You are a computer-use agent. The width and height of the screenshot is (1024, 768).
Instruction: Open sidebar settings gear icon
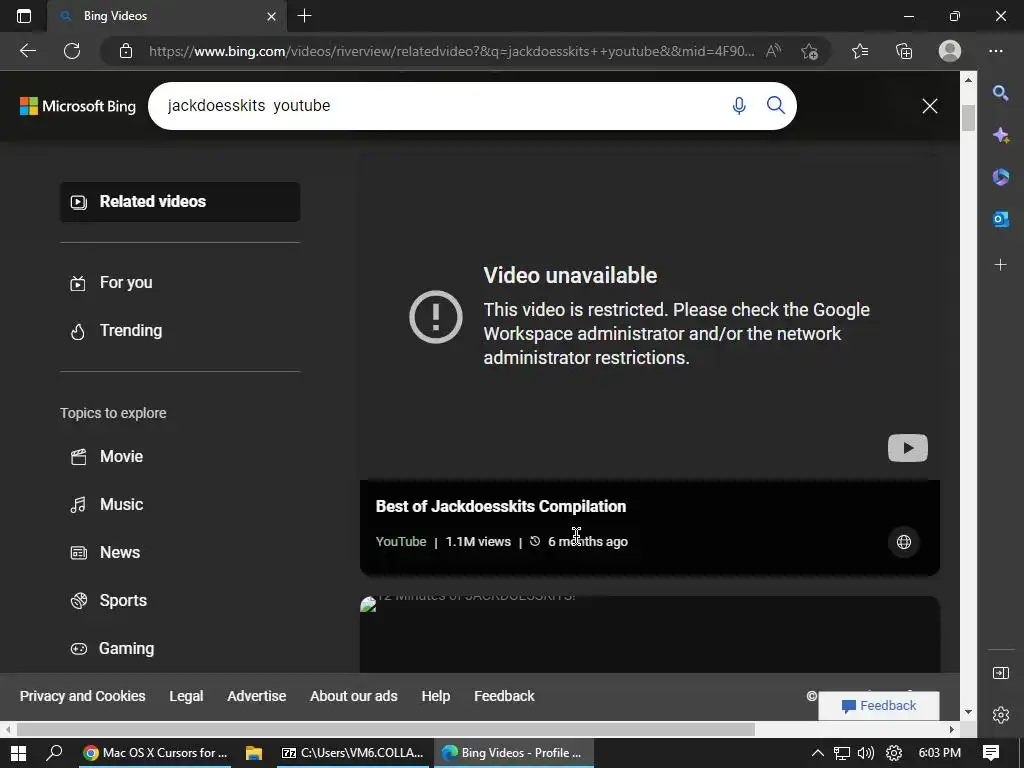click(x=1000, y=715)
